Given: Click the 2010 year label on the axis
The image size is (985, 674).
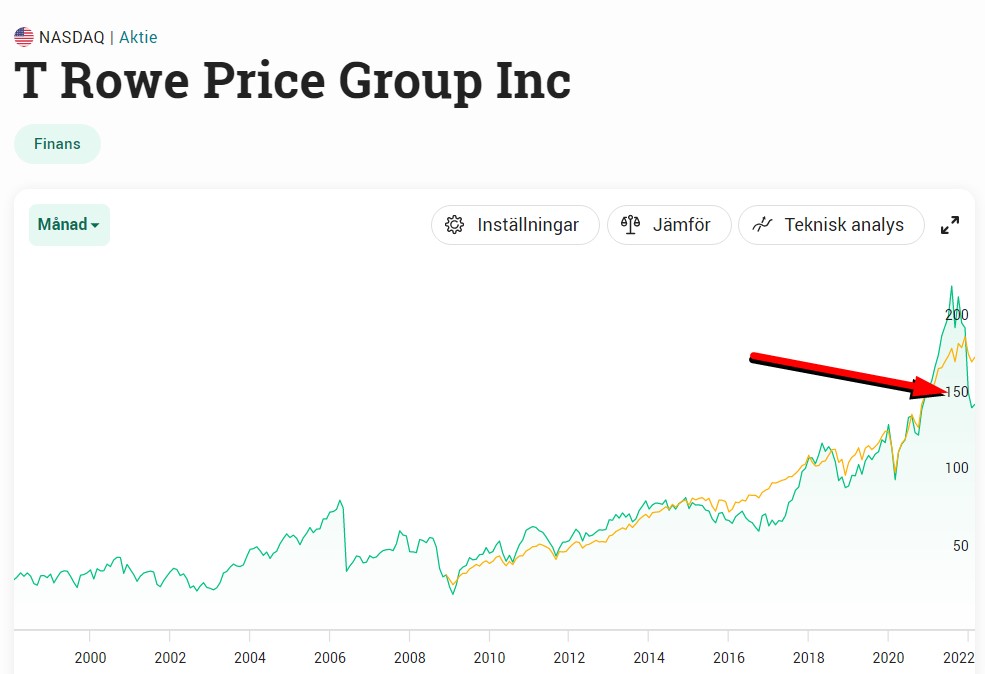Looking at the screenshot, I should click(489, 657).
